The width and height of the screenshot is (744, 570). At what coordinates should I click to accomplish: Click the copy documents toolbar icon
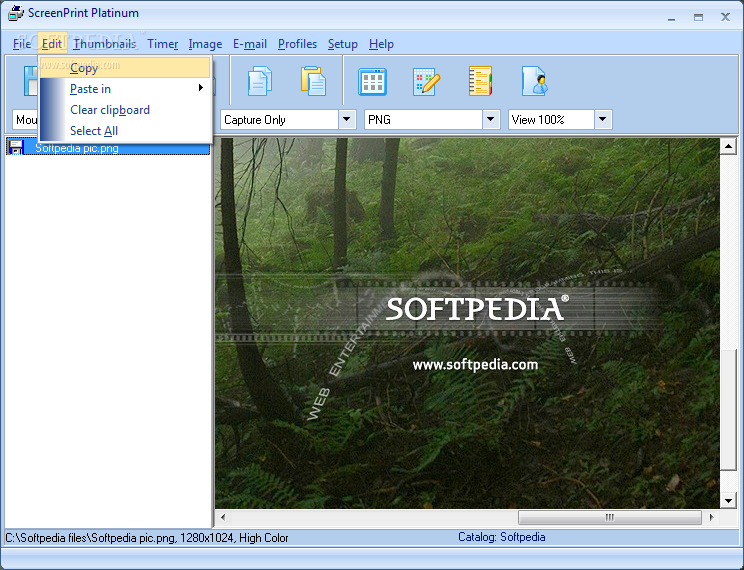pos(260,81)
